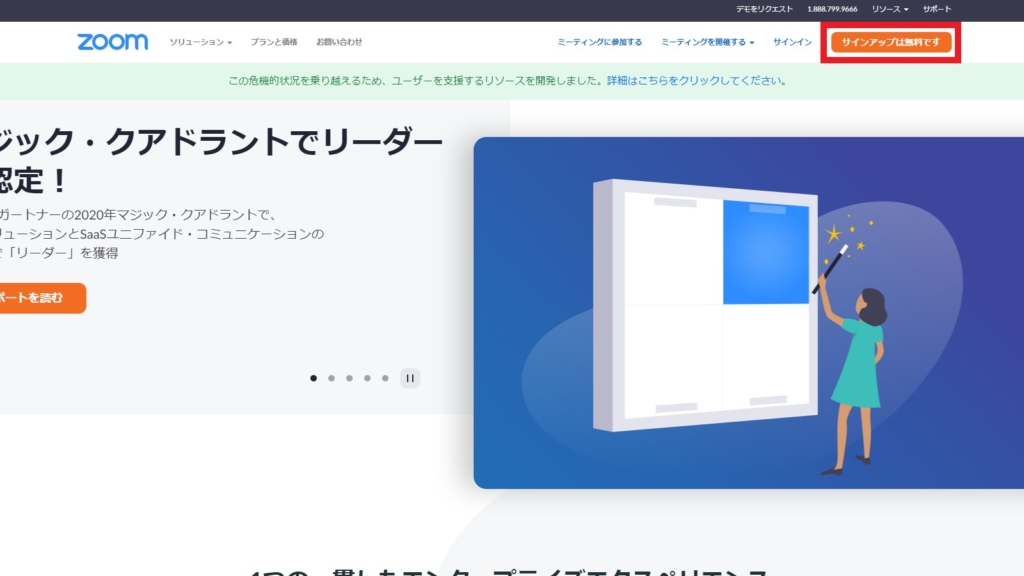Screen dimensions: 1024x576
Task: Click the Magic Quadrant illustration banner
Action: point(748,313)
